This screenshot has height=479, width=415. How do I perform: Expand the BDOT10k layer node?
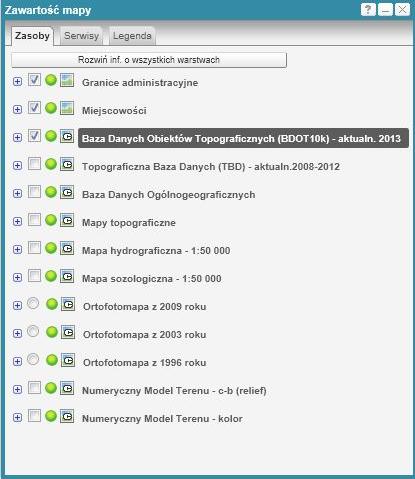[17, 138]
